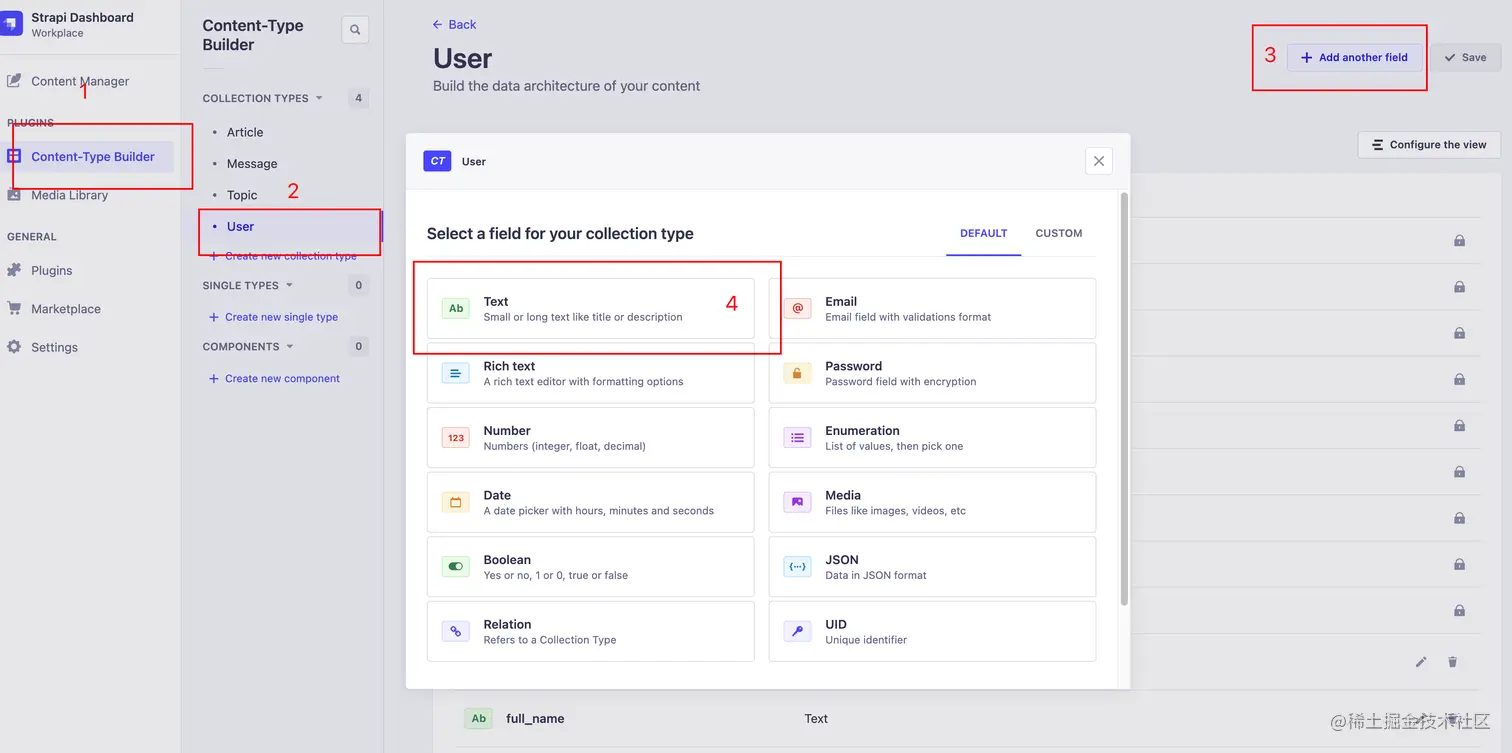This screenshot has height=753, width=1512.
Task: Open Plugins page
Action: pos(51,270)
